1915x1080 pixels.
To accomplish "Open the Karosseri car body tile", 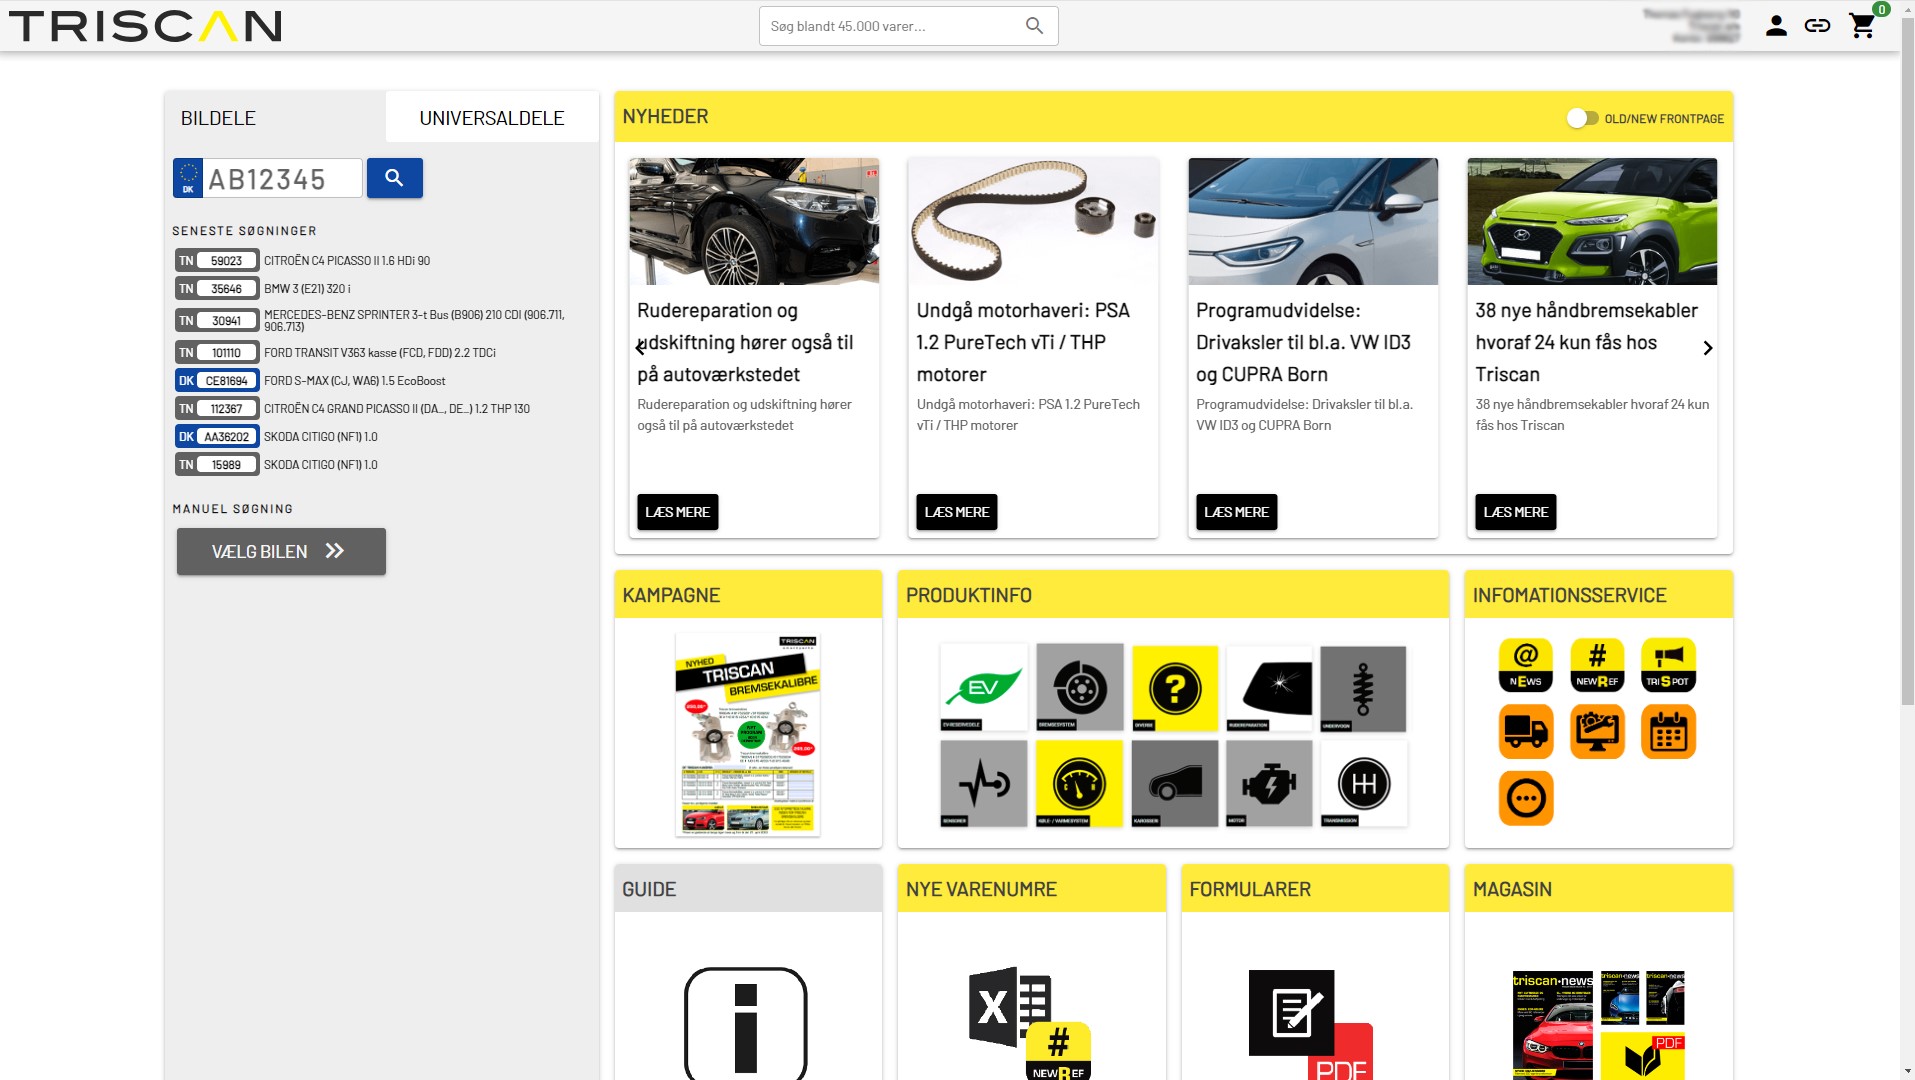I will click(1175, 783).
